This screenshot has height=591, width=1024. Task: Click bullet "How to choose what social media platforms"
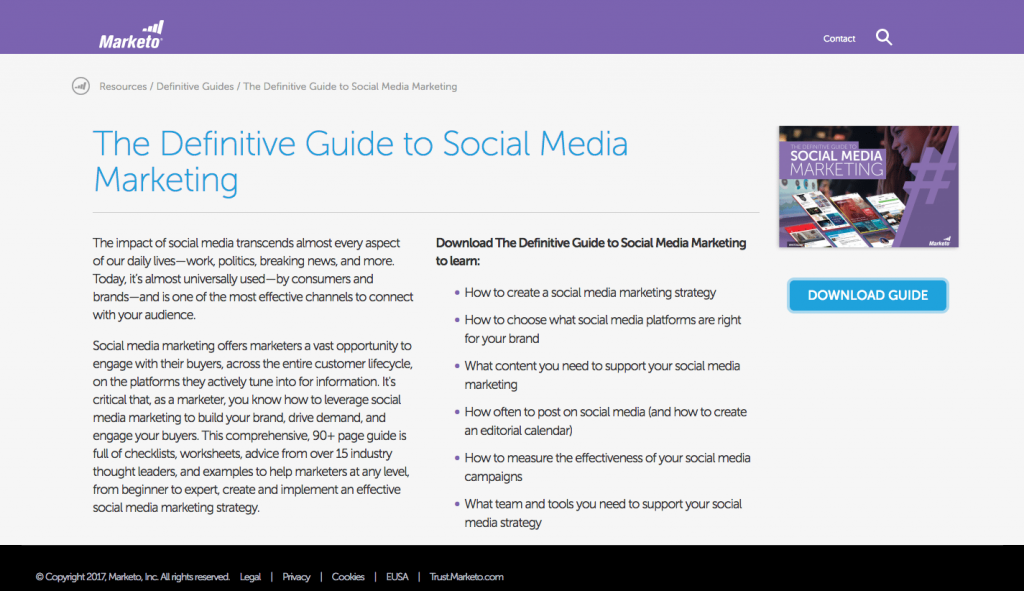point(603,329)
